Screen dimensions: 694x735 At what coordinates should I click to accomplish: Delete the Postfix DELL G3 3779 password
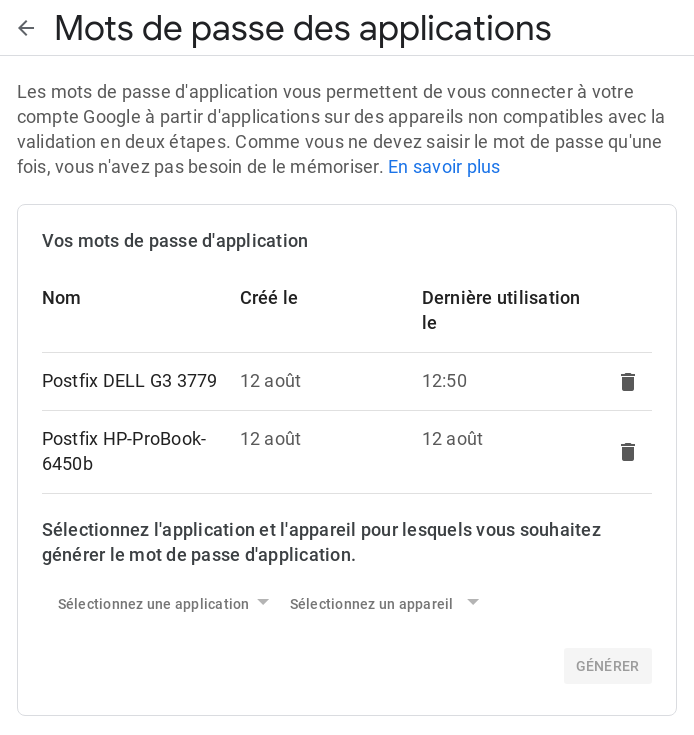pyautogui.click(x=628, y=382)
